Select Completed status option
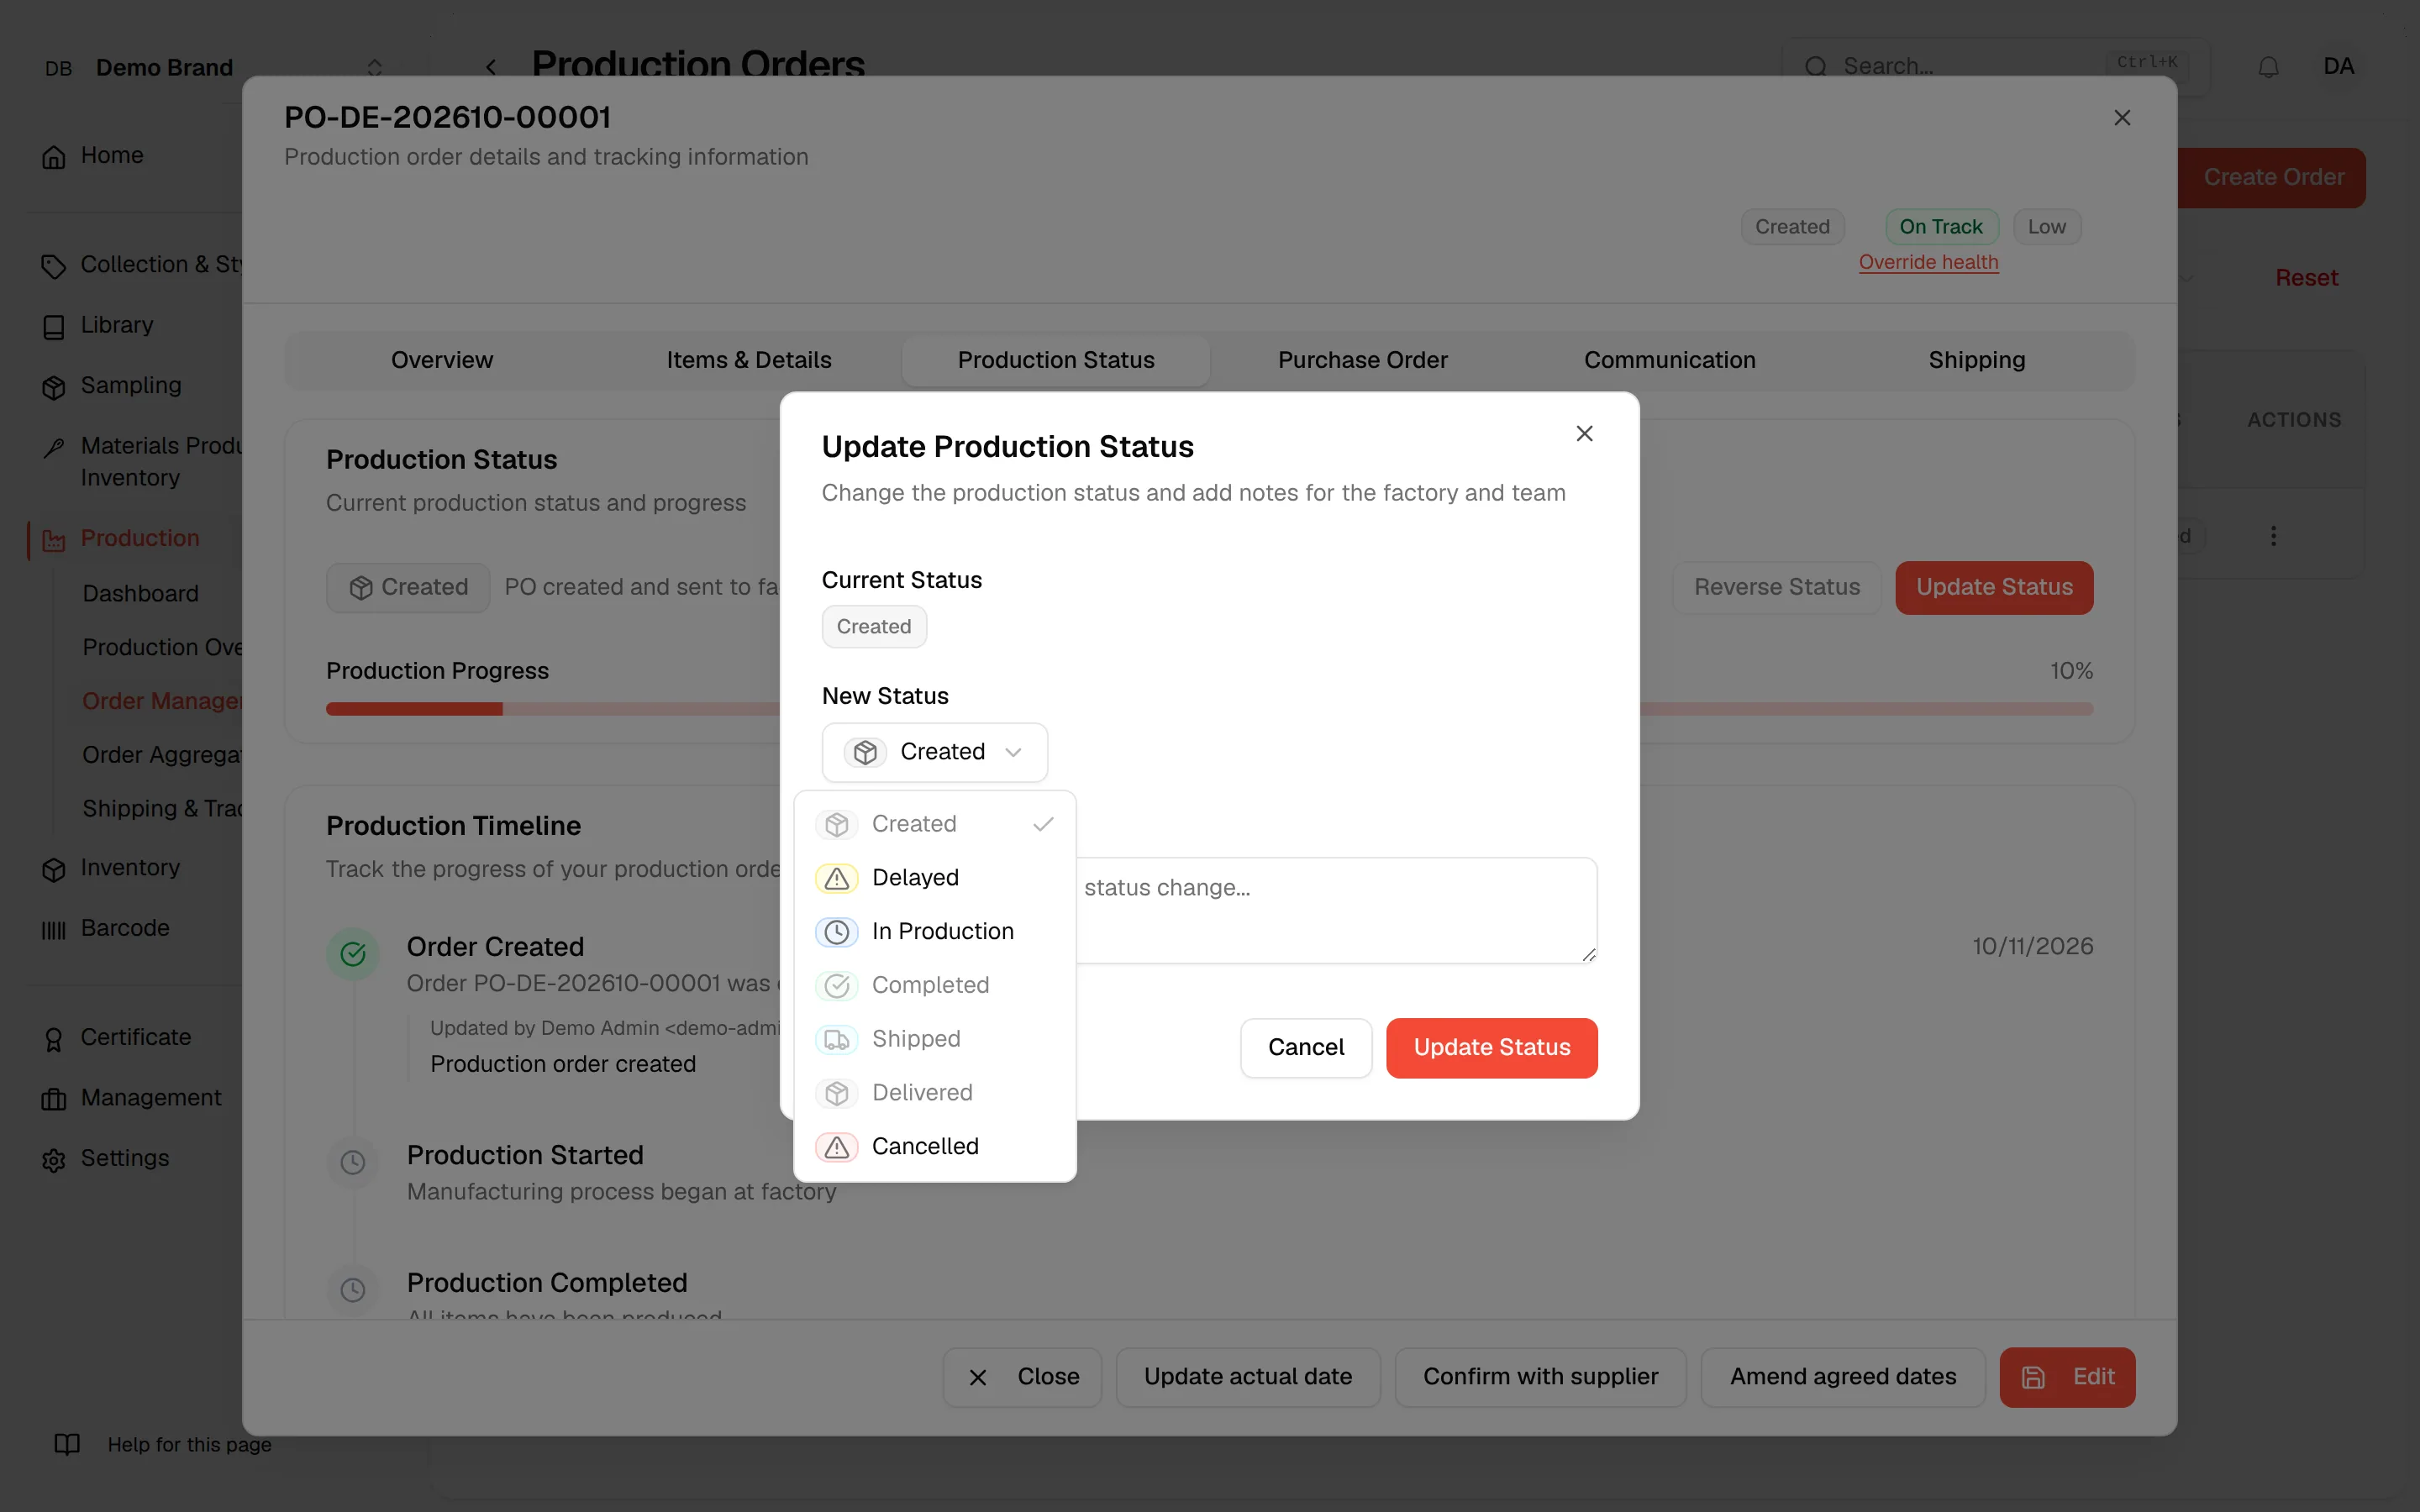Screen dimensions: 2420x1512 pos(934,986)
